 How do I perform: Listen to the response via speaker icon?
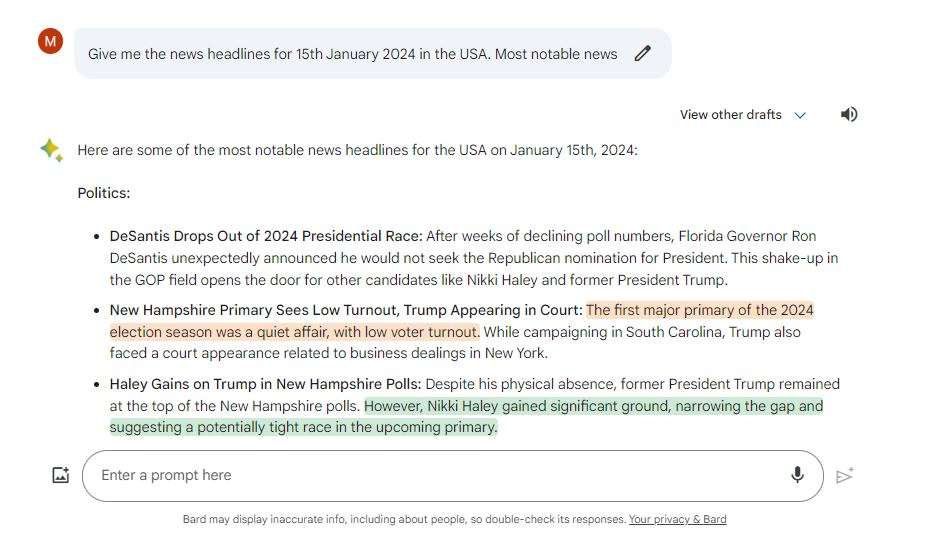pos(849,114)
